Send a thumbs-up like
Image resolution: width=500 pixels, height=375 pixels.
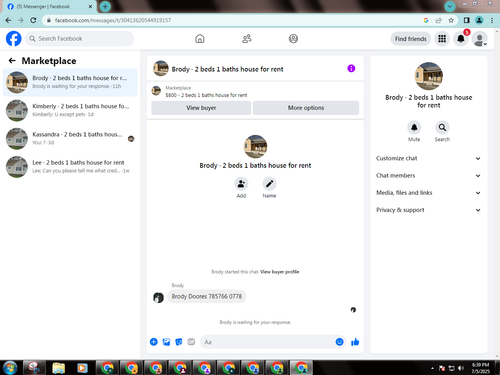point(355,342)
